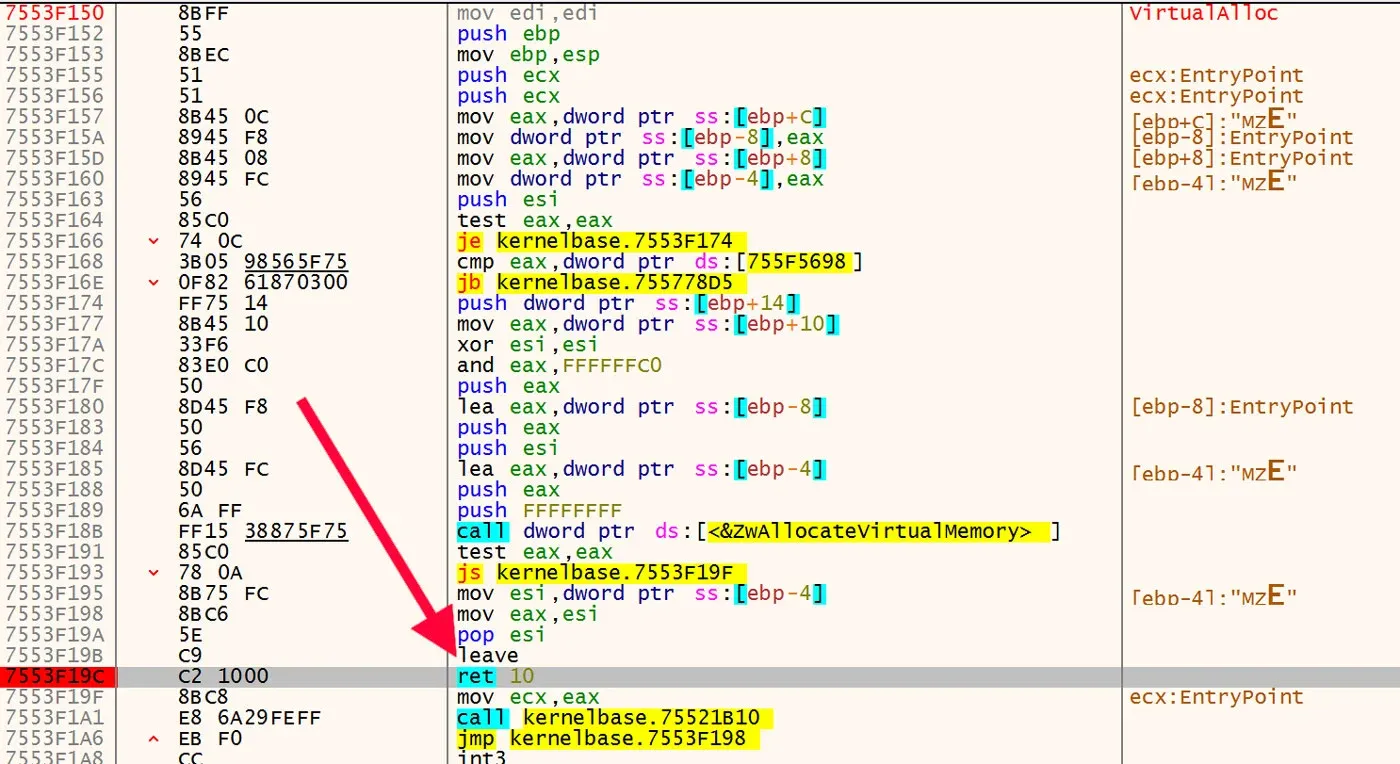Click opcode bytes 'EB F0'
Screen dimensions: 1400x764
coord(210,738)
